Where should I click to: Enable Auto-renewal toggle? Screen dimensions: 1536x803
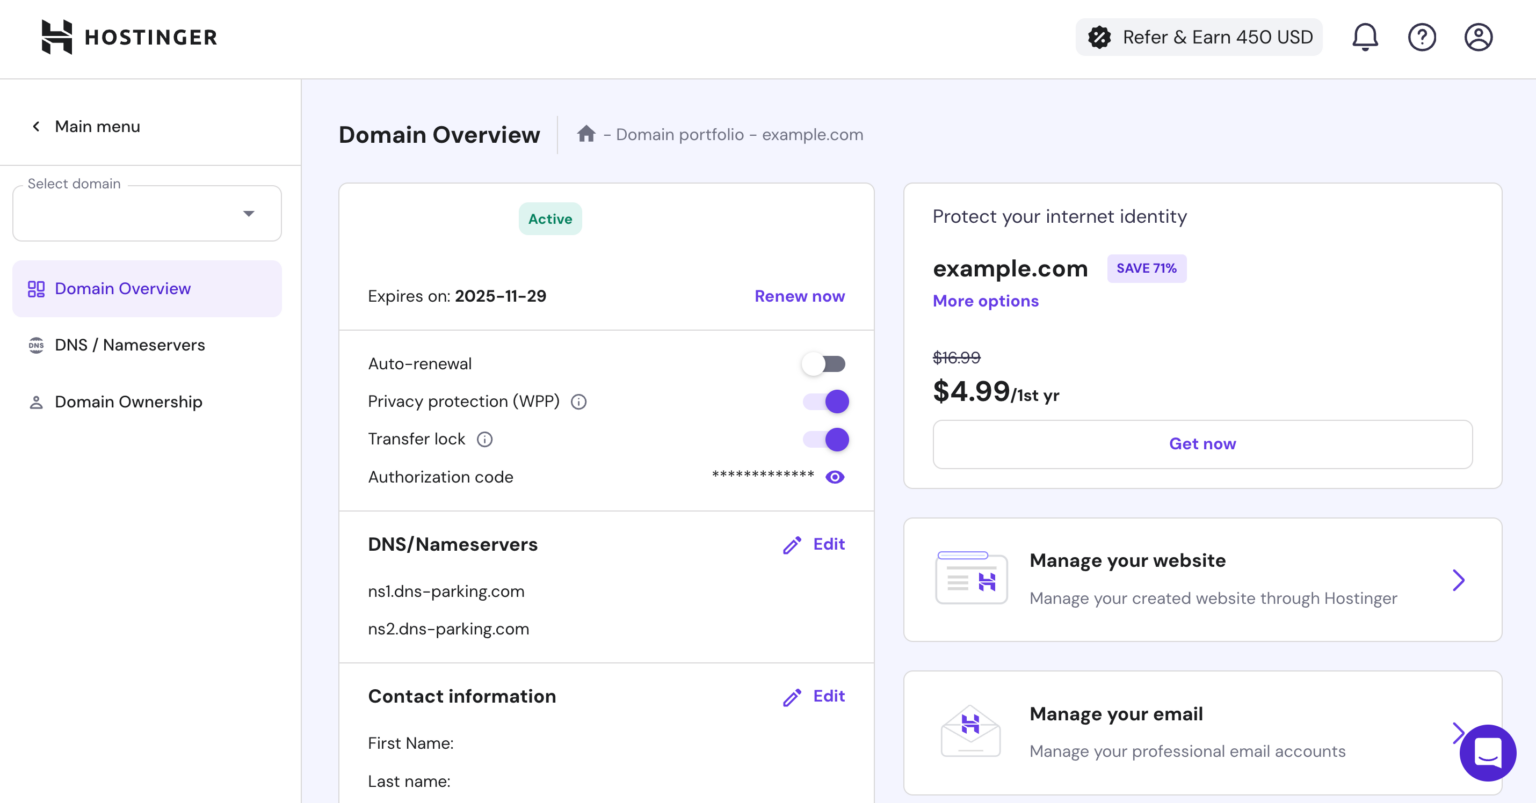tap(822, 363)
